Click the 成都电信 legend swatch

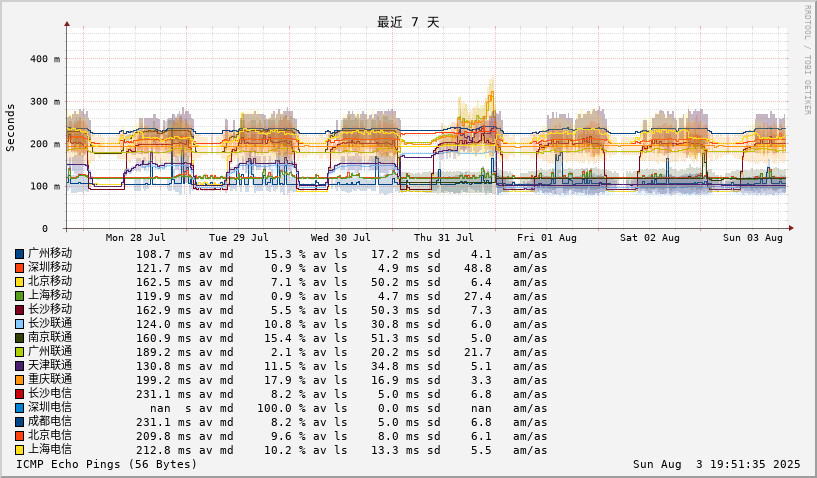(x=19, y=423)
